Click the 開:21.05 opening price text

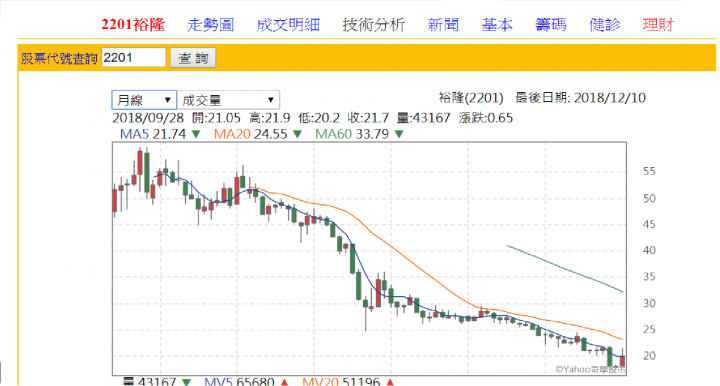[x=216, y=118]
